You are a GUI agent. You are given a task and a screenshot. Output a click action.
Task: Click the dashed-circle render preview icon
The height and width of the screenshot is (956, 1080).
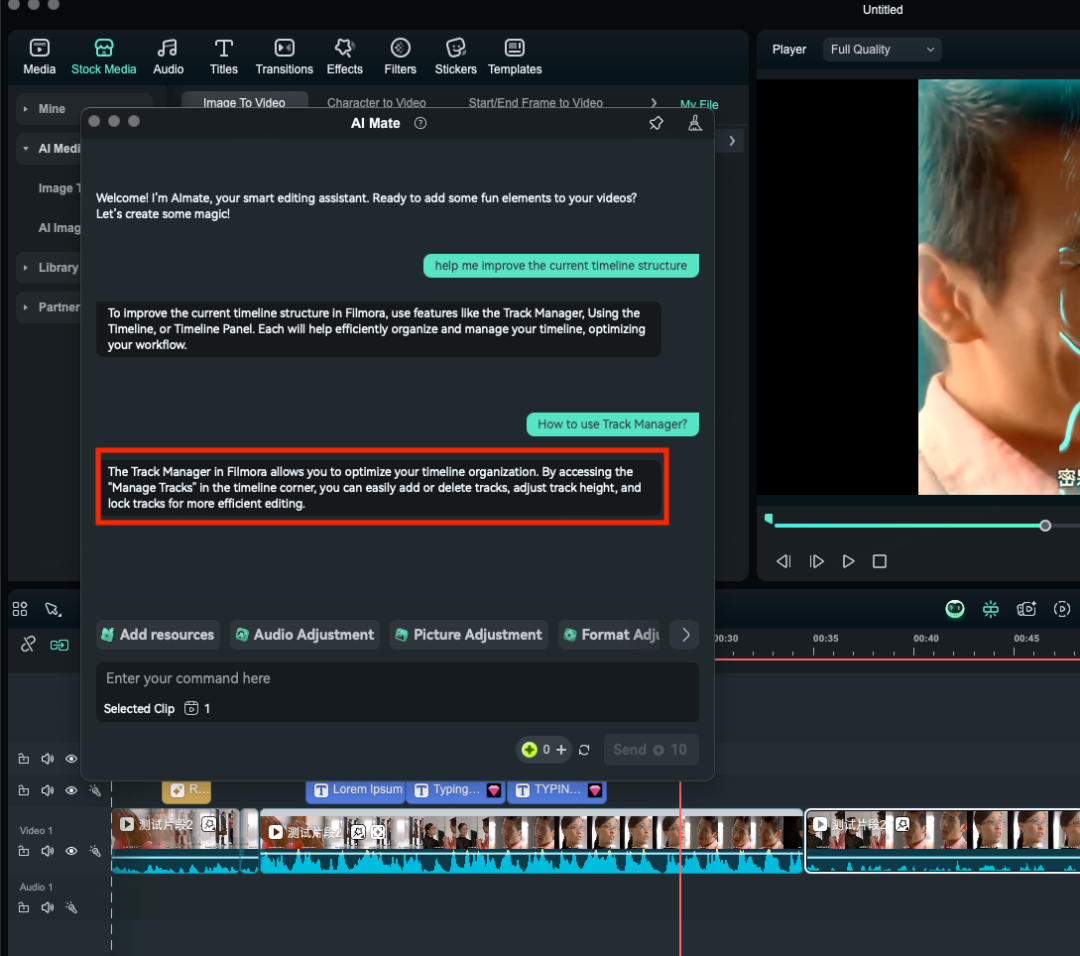1061,609
